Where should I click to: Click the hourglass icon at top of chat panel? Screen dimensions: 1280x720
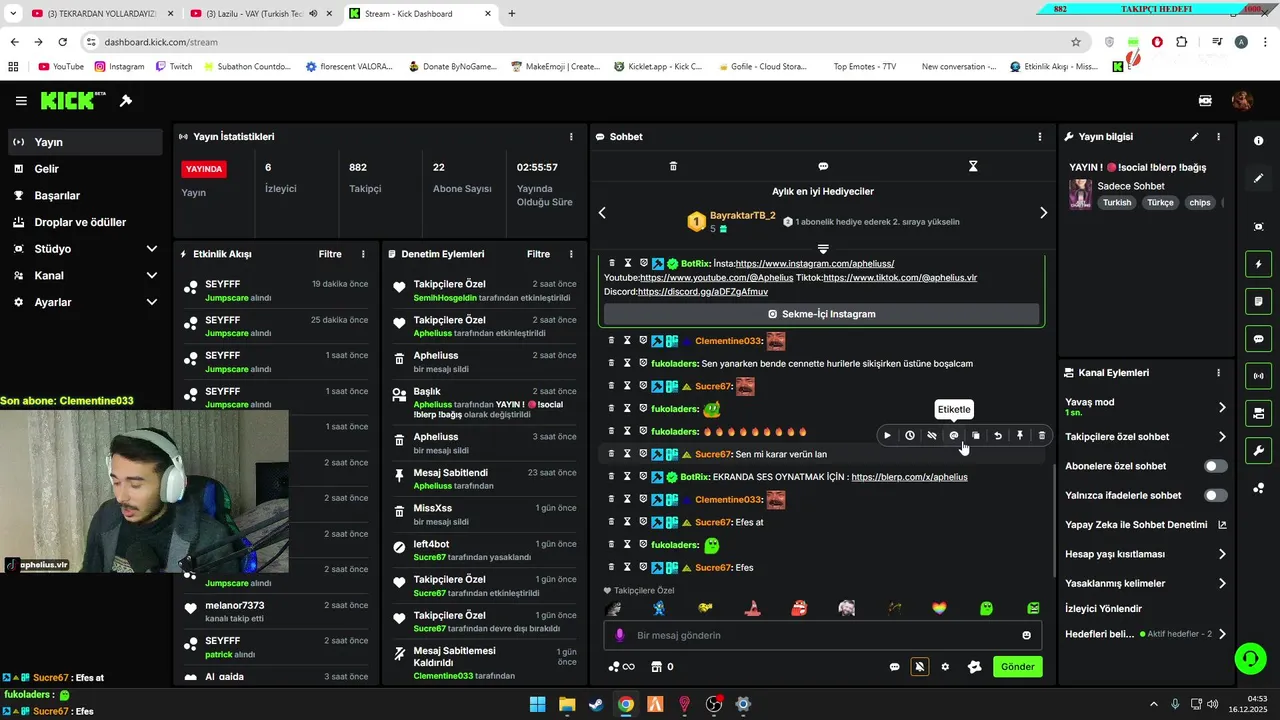tap(973, 166)
